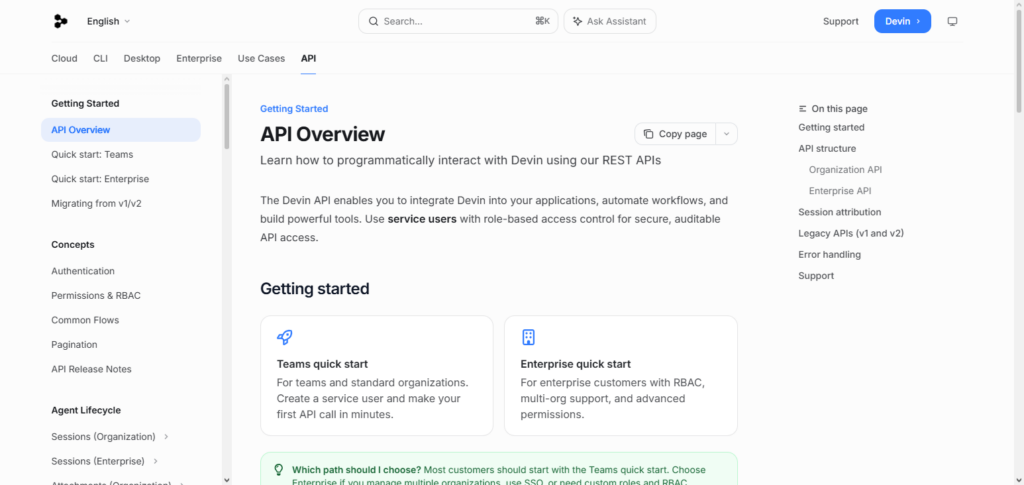Viewport: 1024px width, 485px height.
Task: Open the Enterprise tab
Action: point(199,58)
